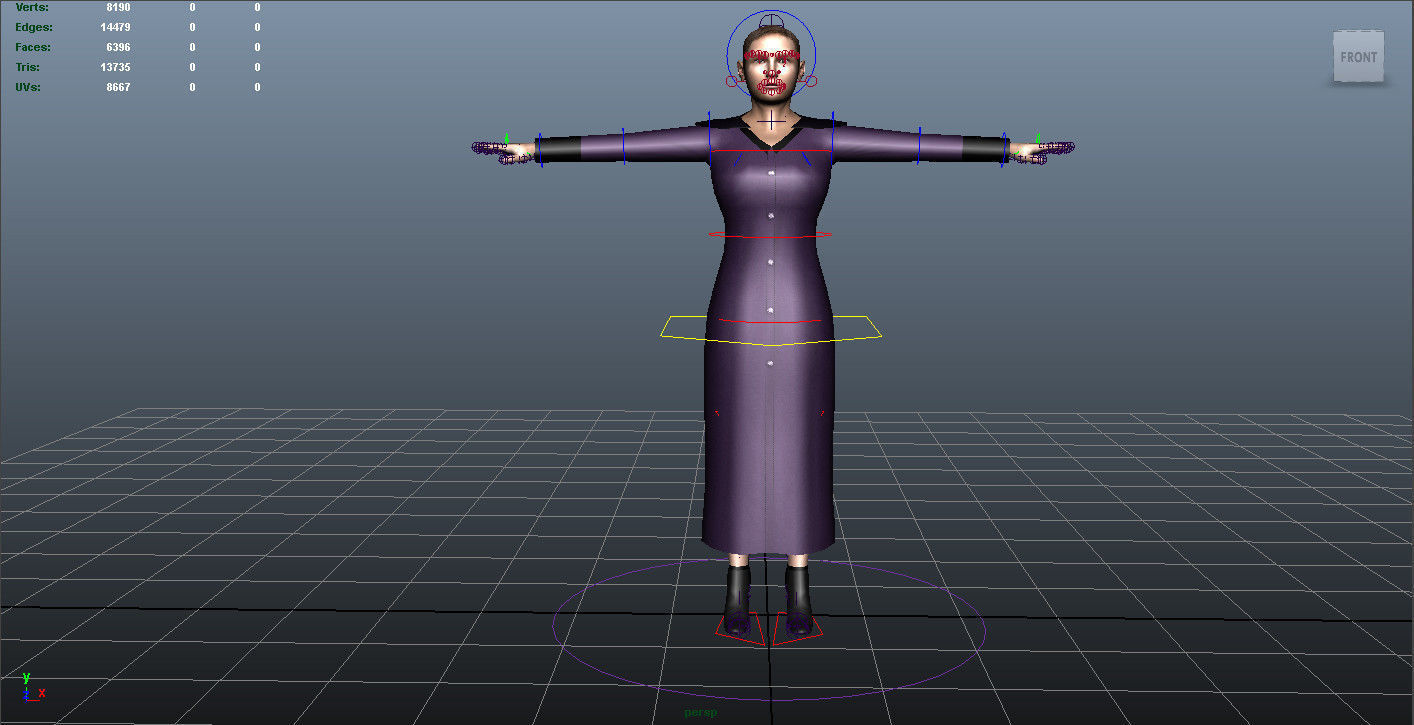
Task: Click the Verts: label in the HUD
Action: (32, 7)
